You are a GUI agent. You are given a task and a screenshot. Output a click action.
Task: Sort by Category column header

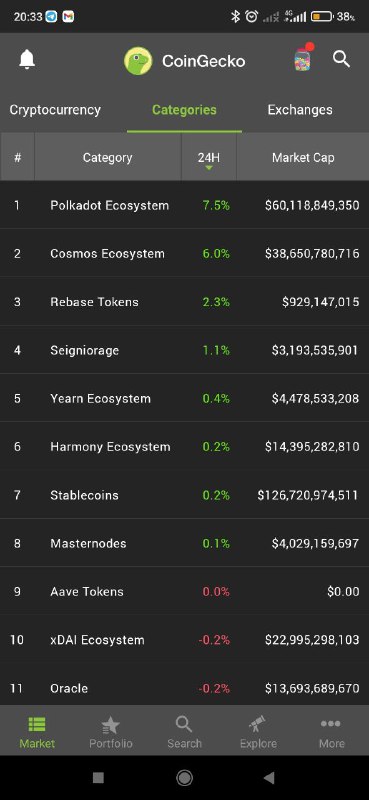(108, 157)
